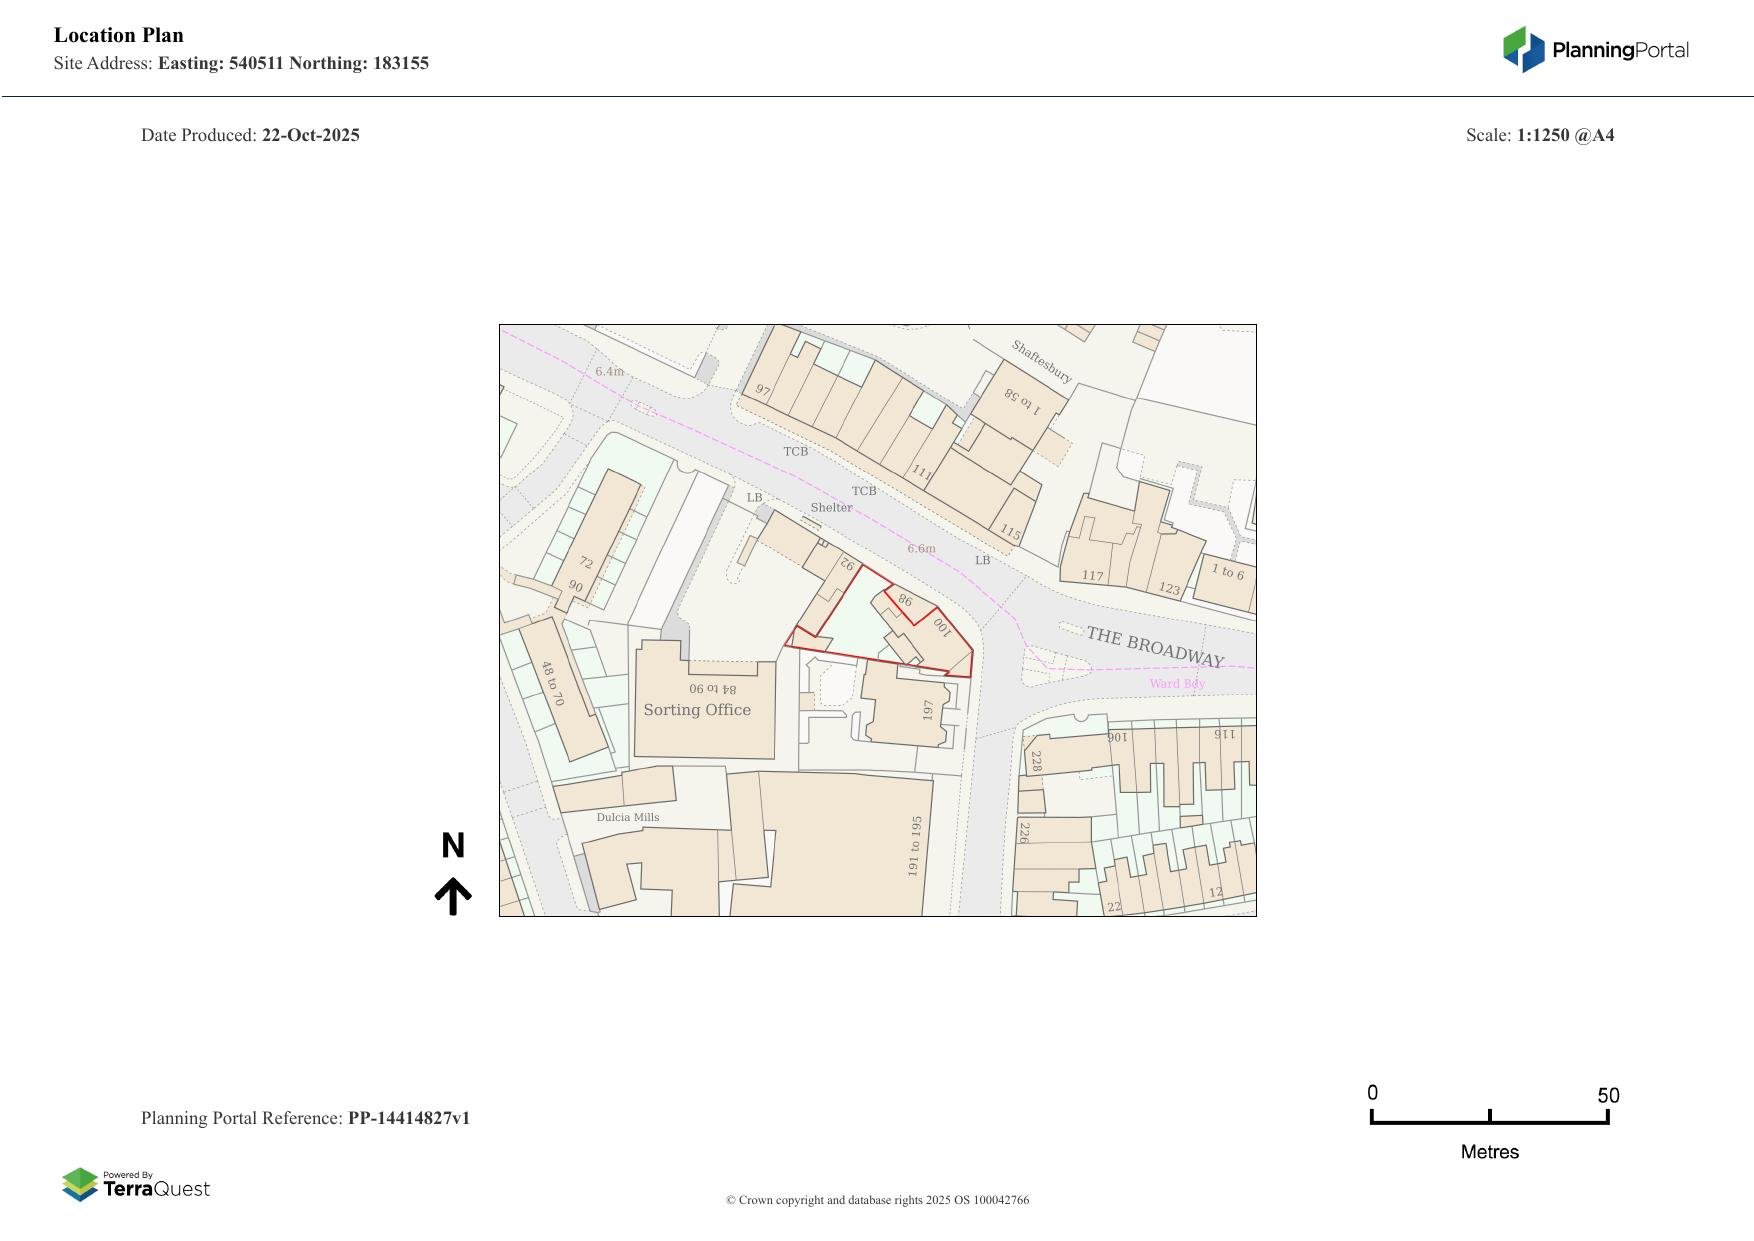Image resolution: width=1754 pixels, height=1241 pixels.
Task: Select building number 100 inside red boundary
Action: click(x=941, y=627)
